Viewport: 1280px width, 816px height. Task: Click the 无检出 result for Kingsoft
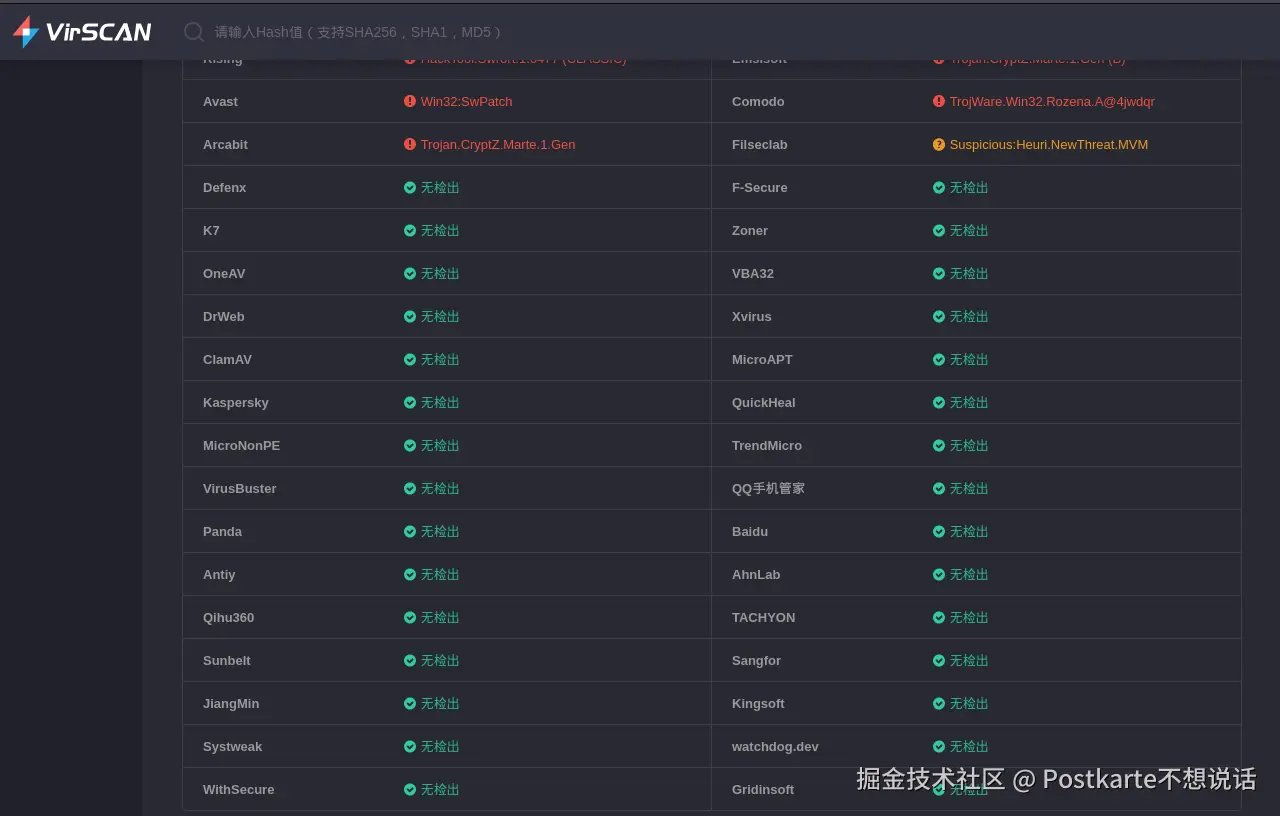pos(969,704)
